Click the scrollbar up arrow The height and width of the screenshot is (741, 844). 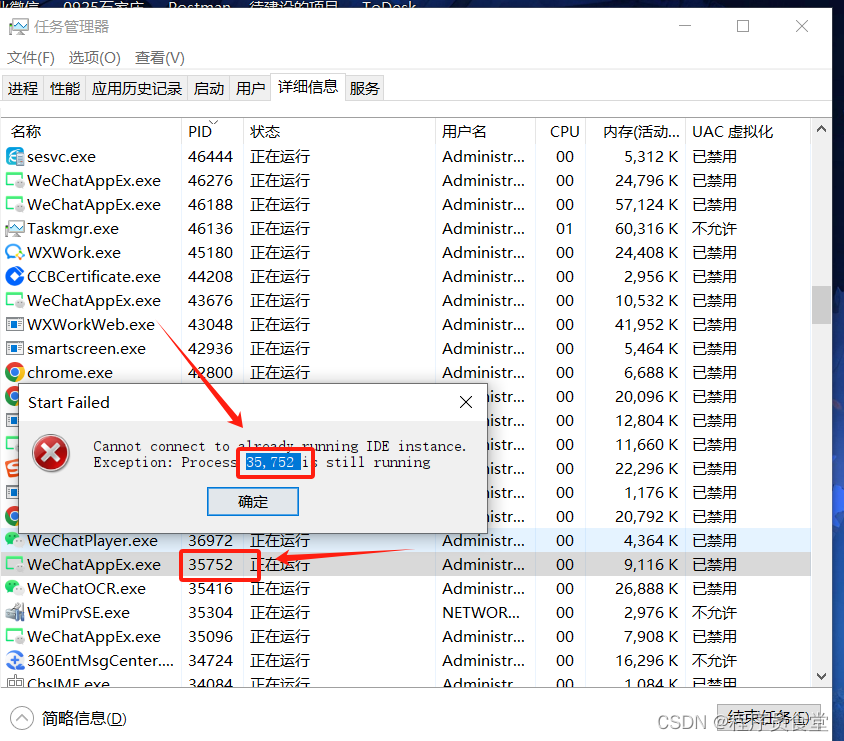click(821, 129)
